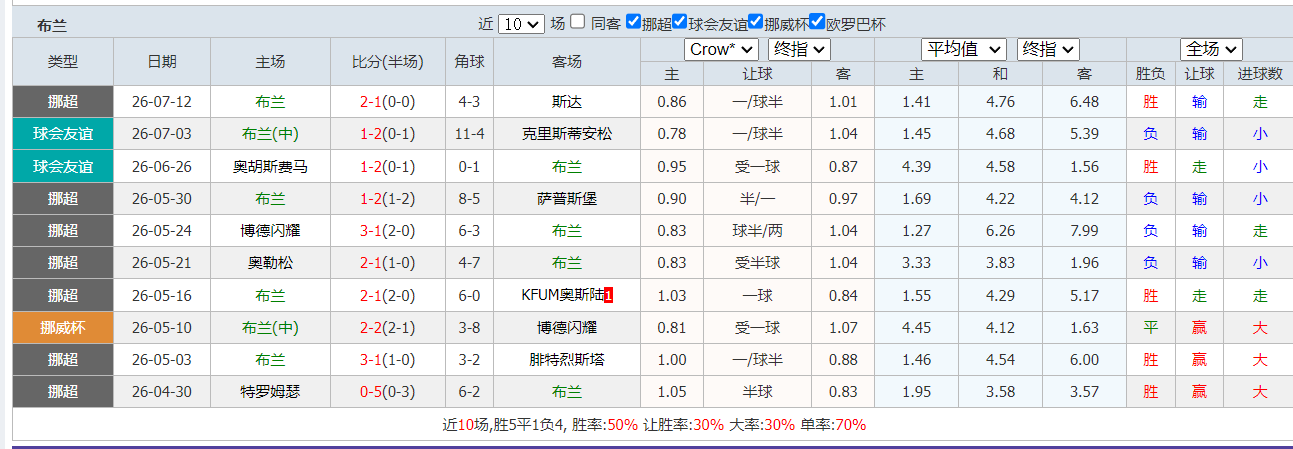Open the 终指 dropdown beside Crow*
This screenshot has width=1293, height=449.
pyautogui.click(x=800, y=49)
